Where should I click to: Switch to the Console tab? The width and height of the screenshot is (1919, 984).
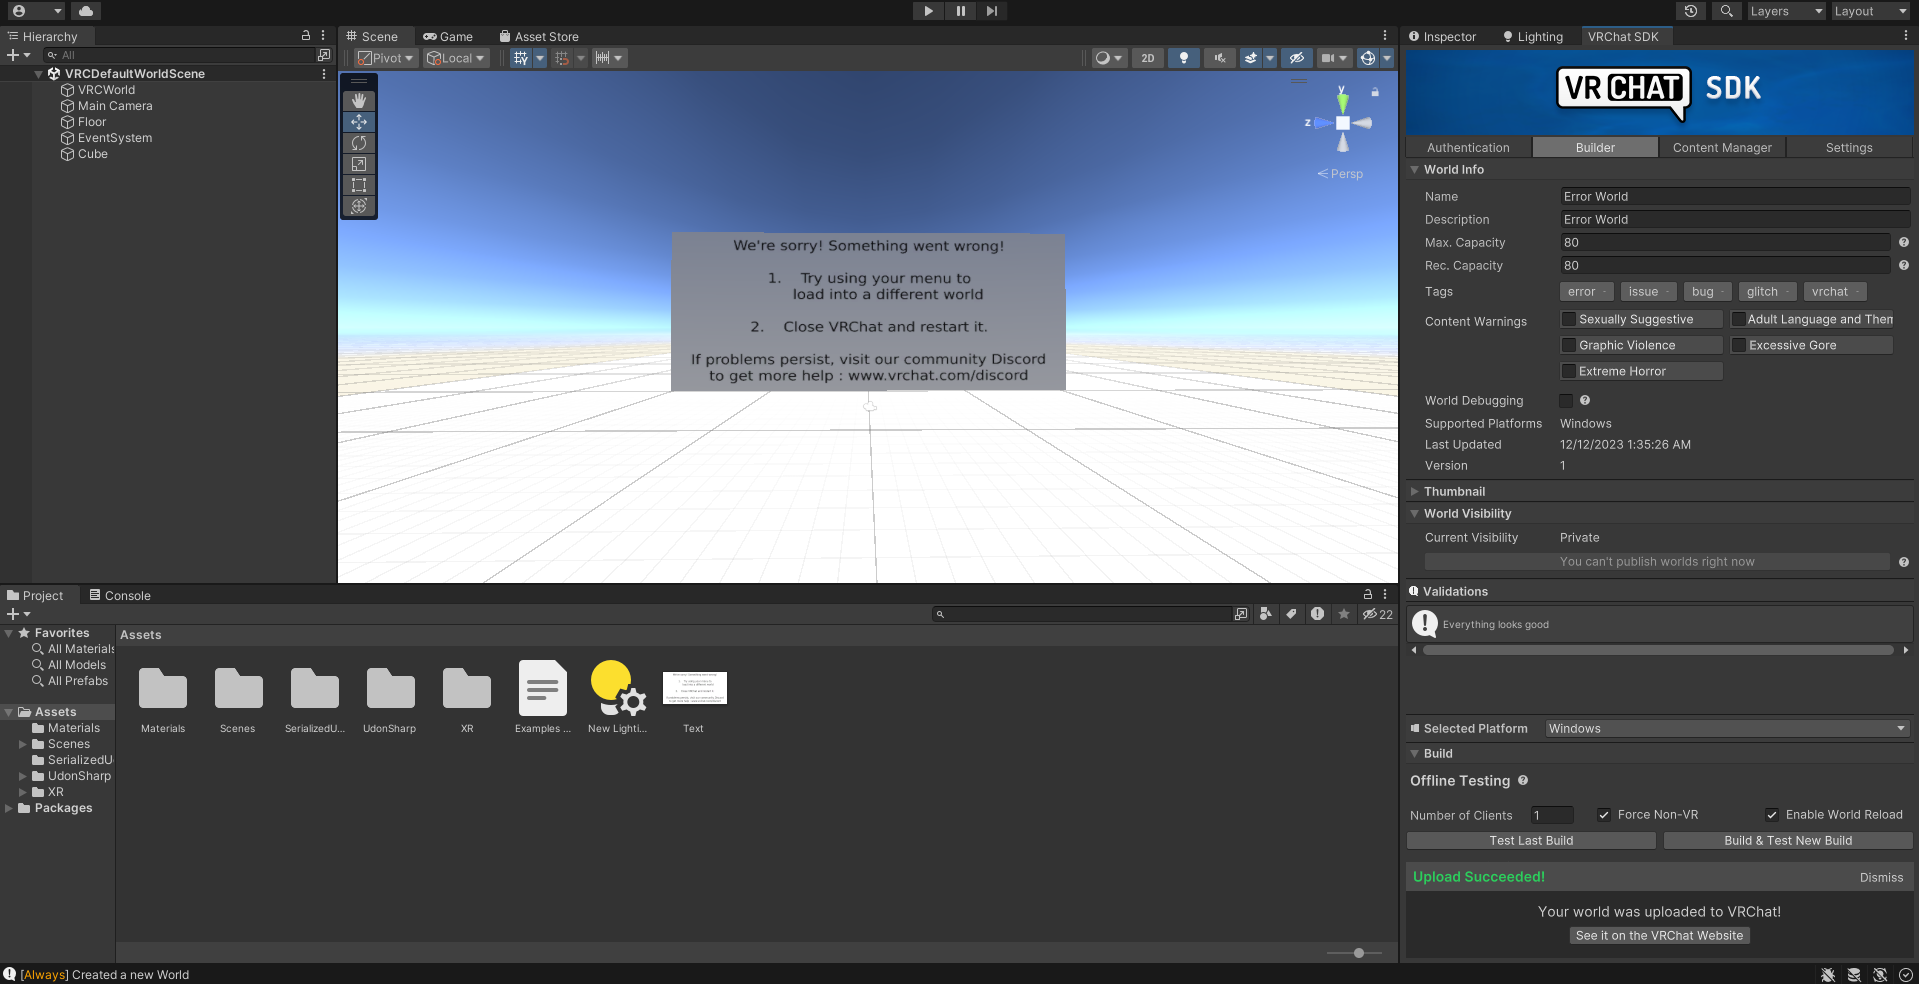tap(120, 596)
